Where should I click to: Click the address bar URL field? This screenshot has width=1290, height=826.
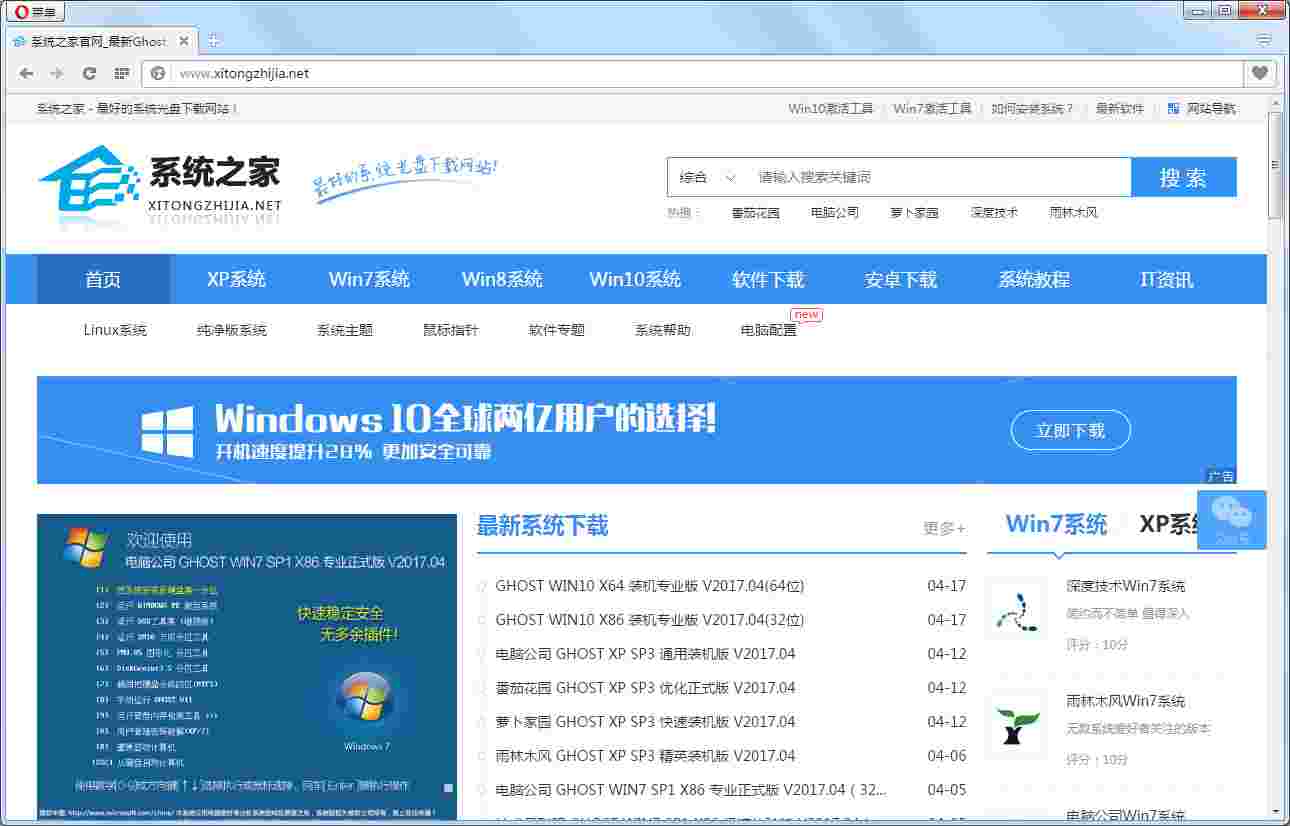coord(705,73)
